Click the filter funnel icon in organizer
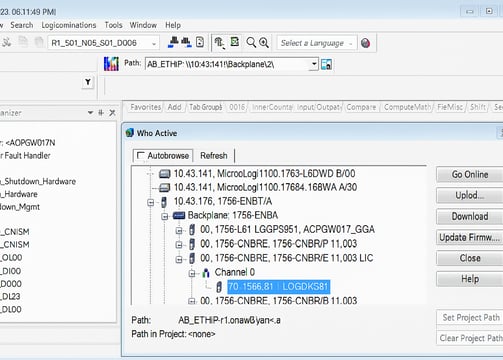503x360 pixels. [x=88, y=82]
